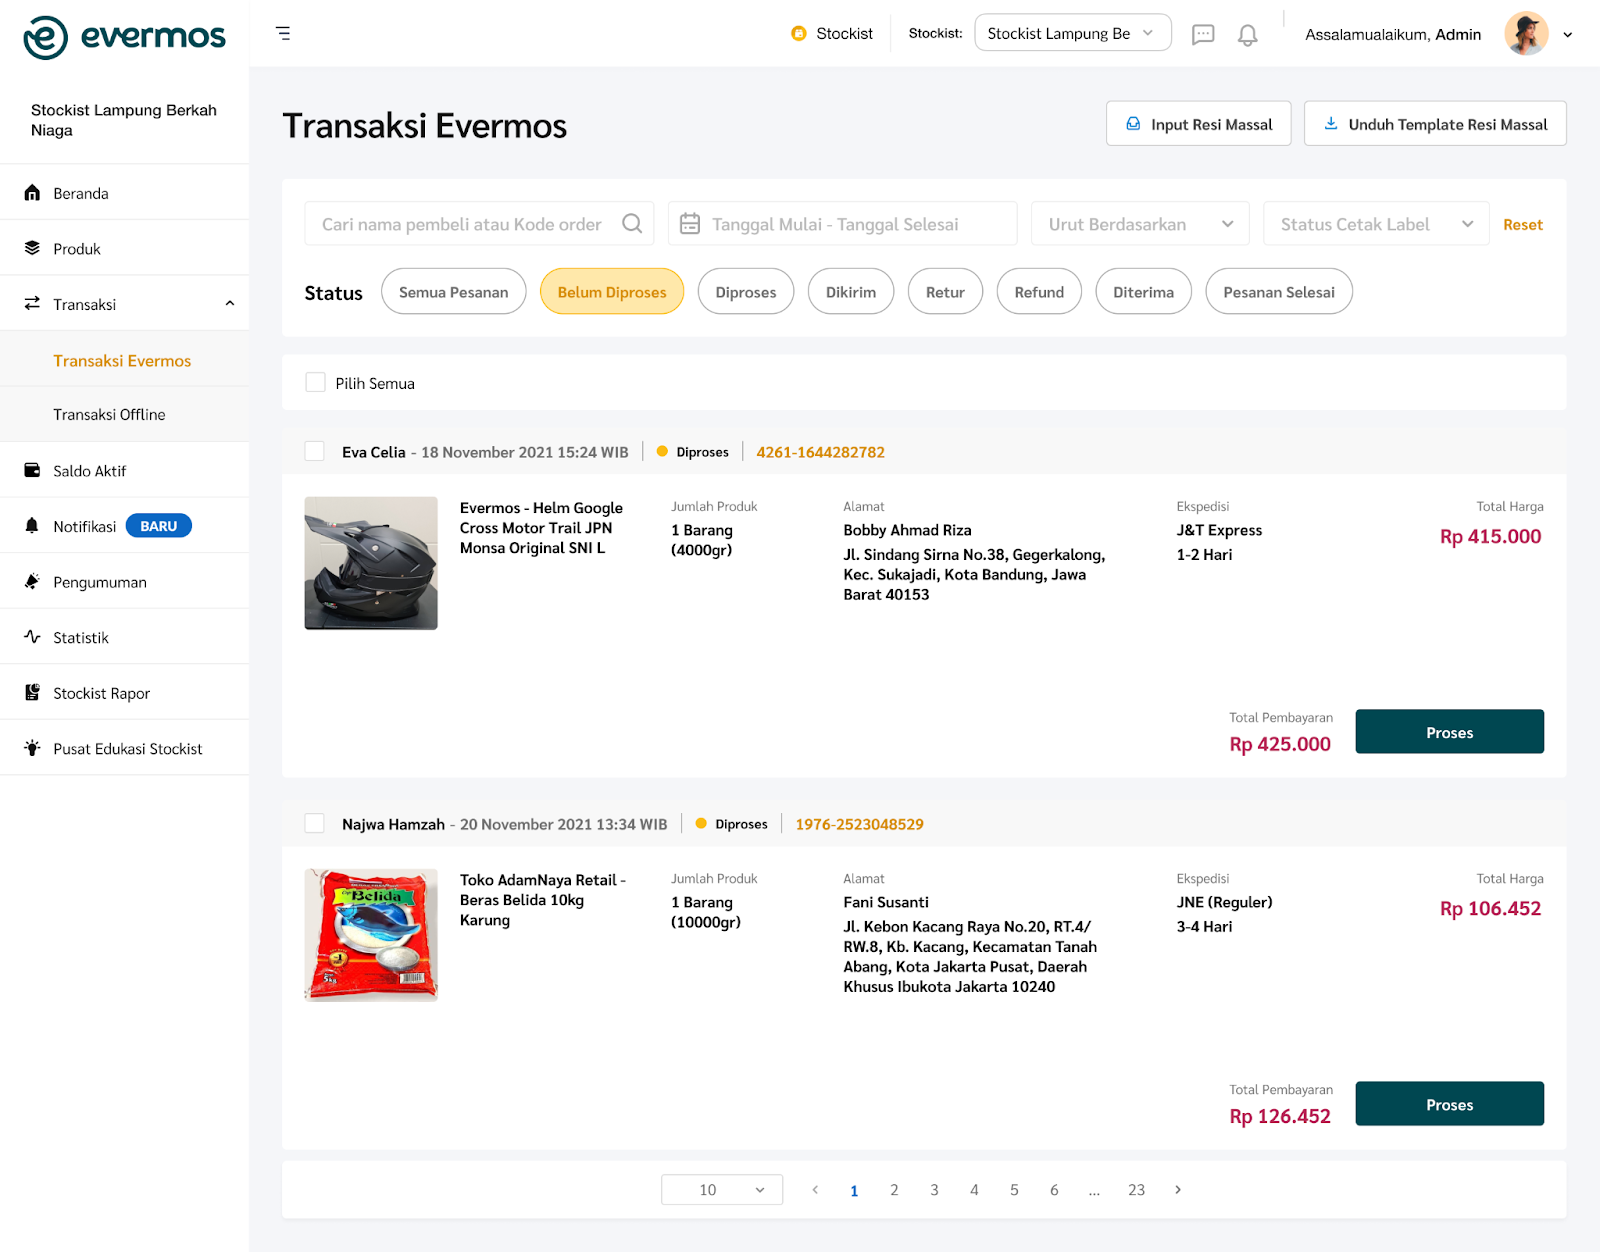The height and width of the screenshot is (1252, 1600).
Task: Click the helmet product thumbnail
Action: pyautogui.click(x=370, y=563)
